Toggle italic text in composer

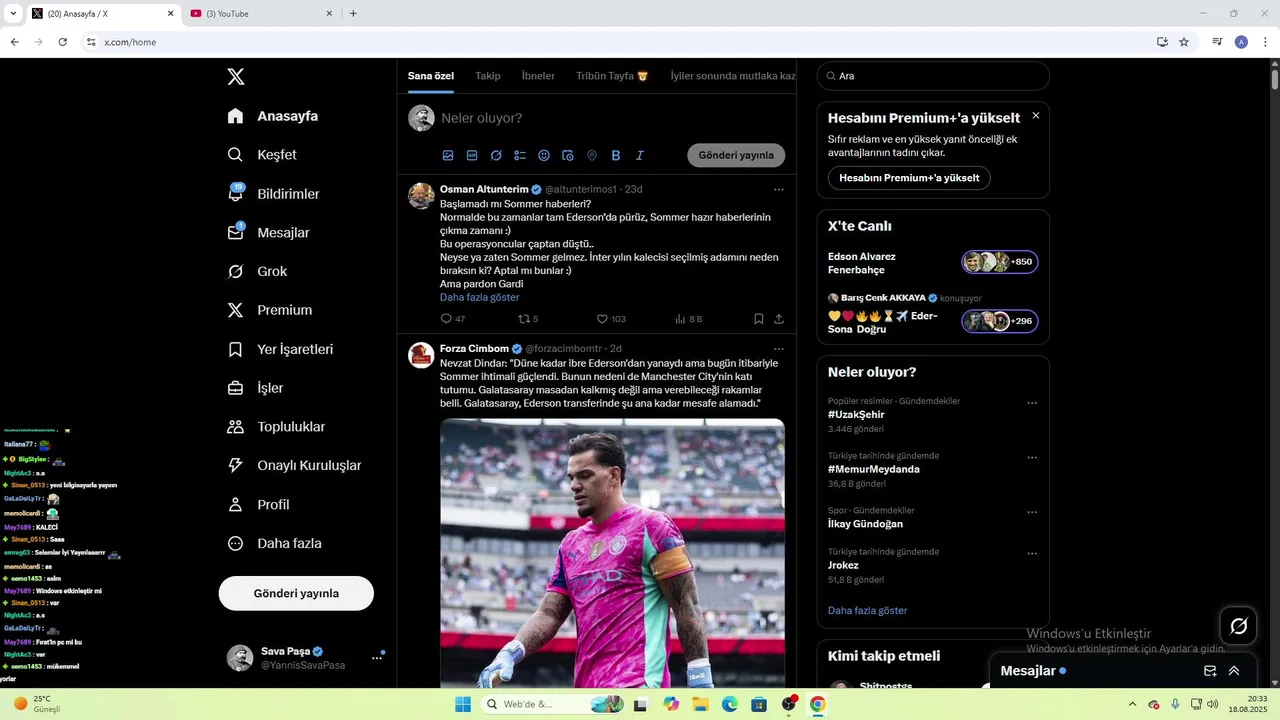640,156
